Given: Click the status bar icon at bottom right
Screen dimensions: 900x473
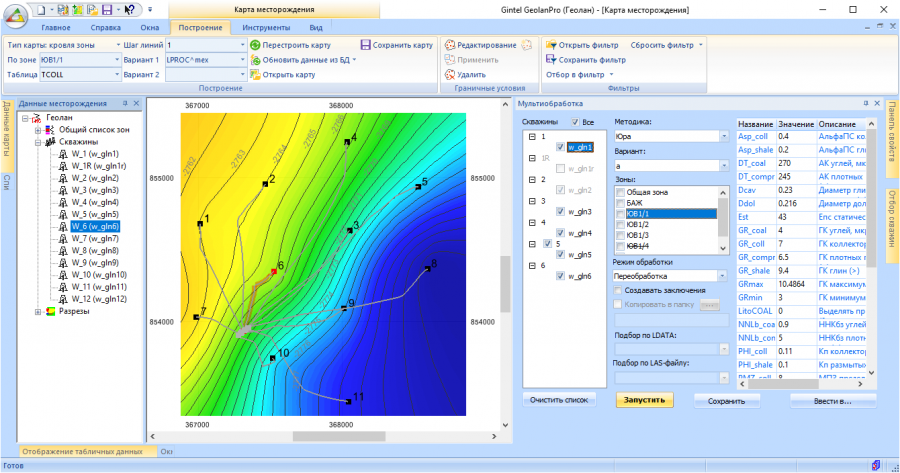Looking at the screenshot, I should [876, 465].
